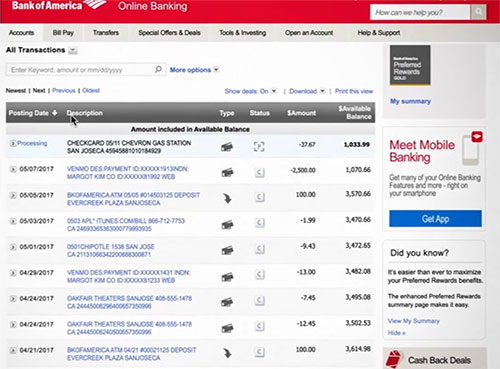The image size is (500, 369).
Task: Click the Description column header
Action: [x=85, y=113]
